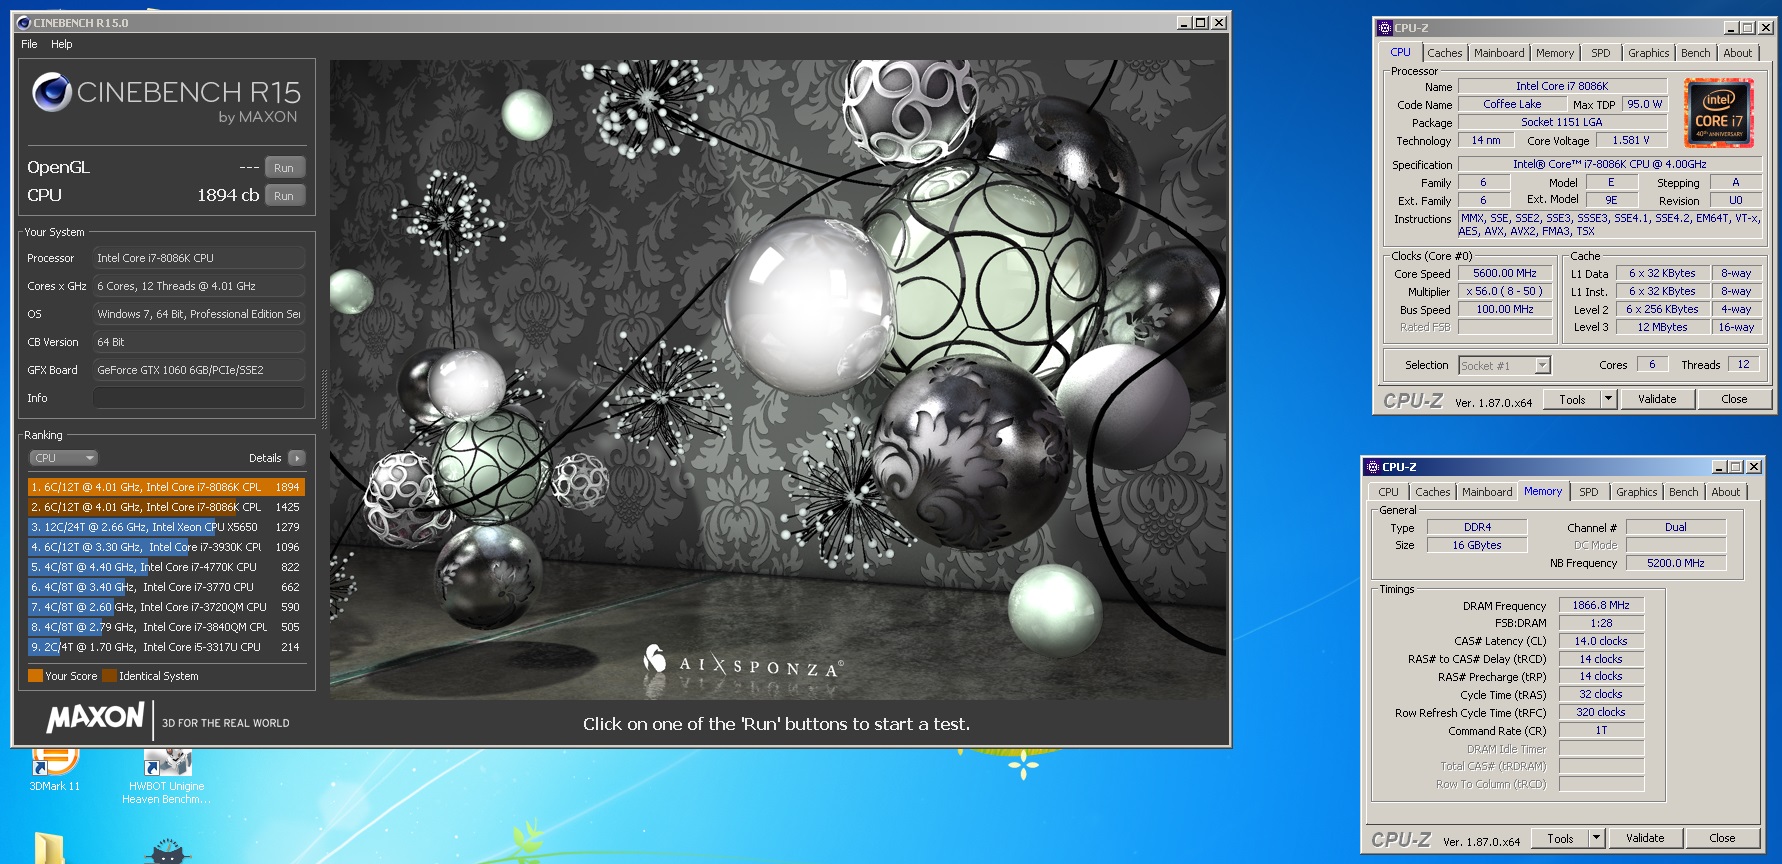Switch to Graphics tab in upper CPU-Z

[1648, 53]
